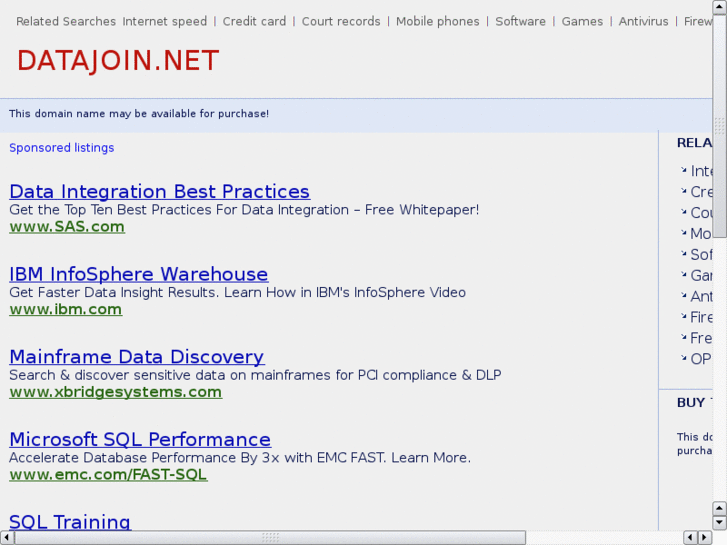Click the horizontal scrollbar's far-left arrow
The height and width of the screenshot is (545, 727).
click(x=7, y=538)
